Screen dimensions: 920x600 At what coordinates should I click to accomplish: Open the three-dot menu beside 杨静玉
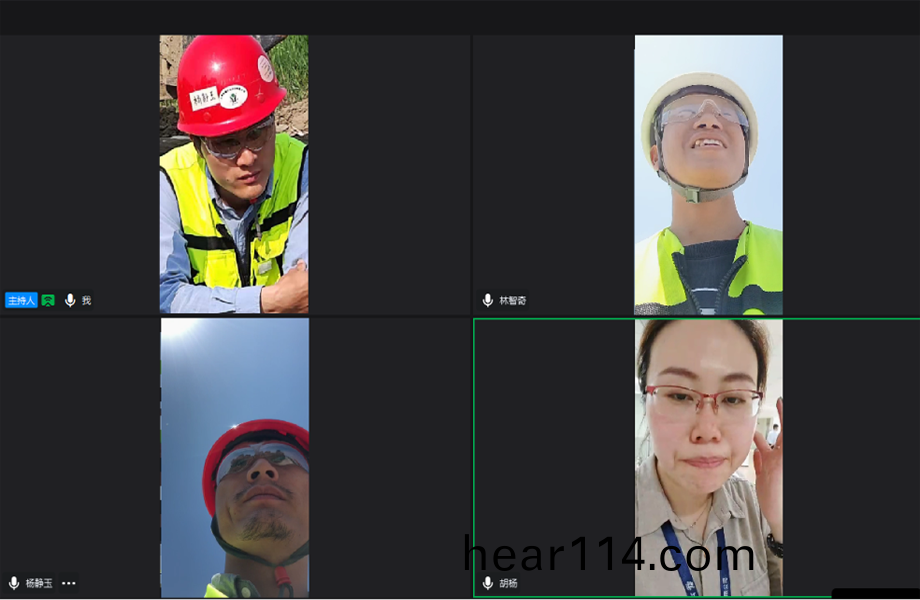tap(69, 582)
